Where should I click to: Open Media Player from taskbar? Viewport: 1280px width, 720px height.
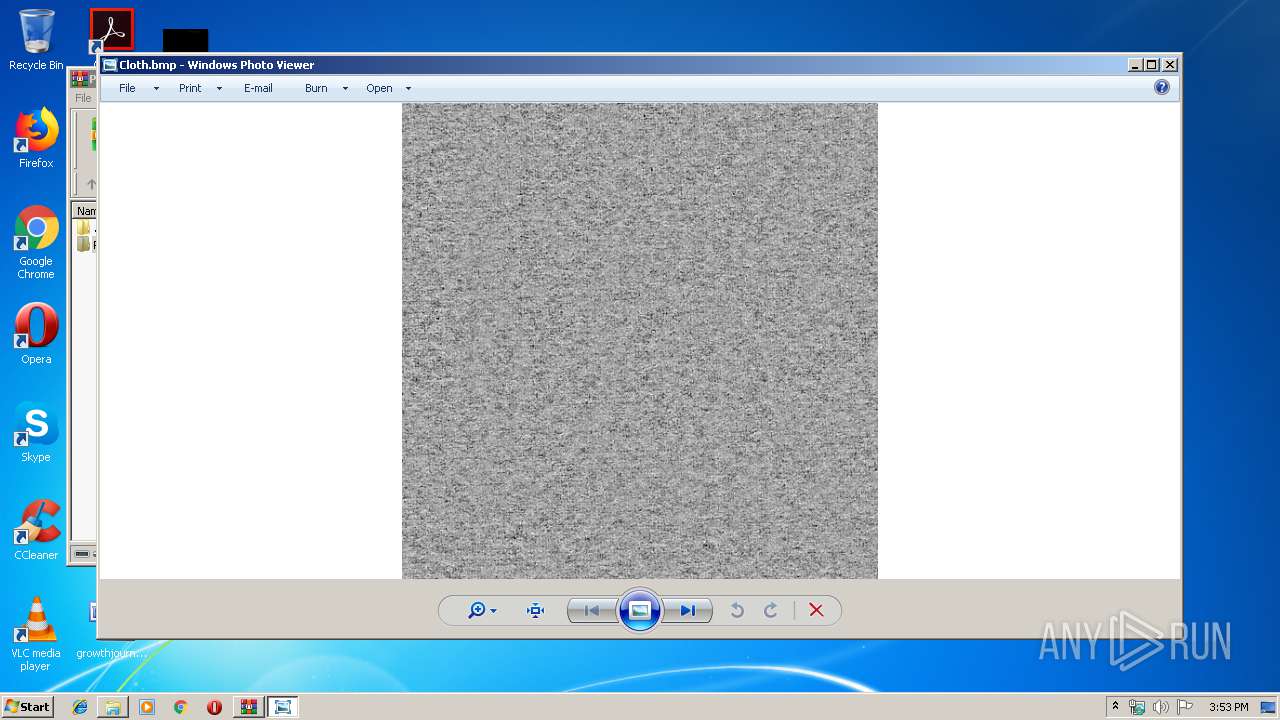pyautogui.click(x=147, y=707)
